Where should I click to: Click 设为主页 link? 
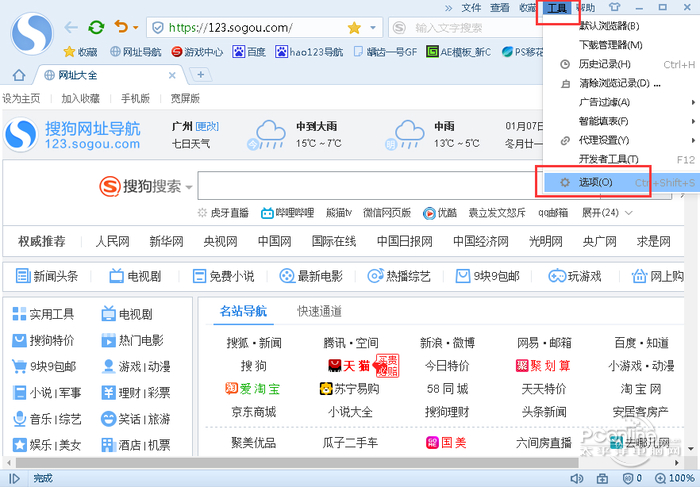pyautogui.click(x=21, y=98)
